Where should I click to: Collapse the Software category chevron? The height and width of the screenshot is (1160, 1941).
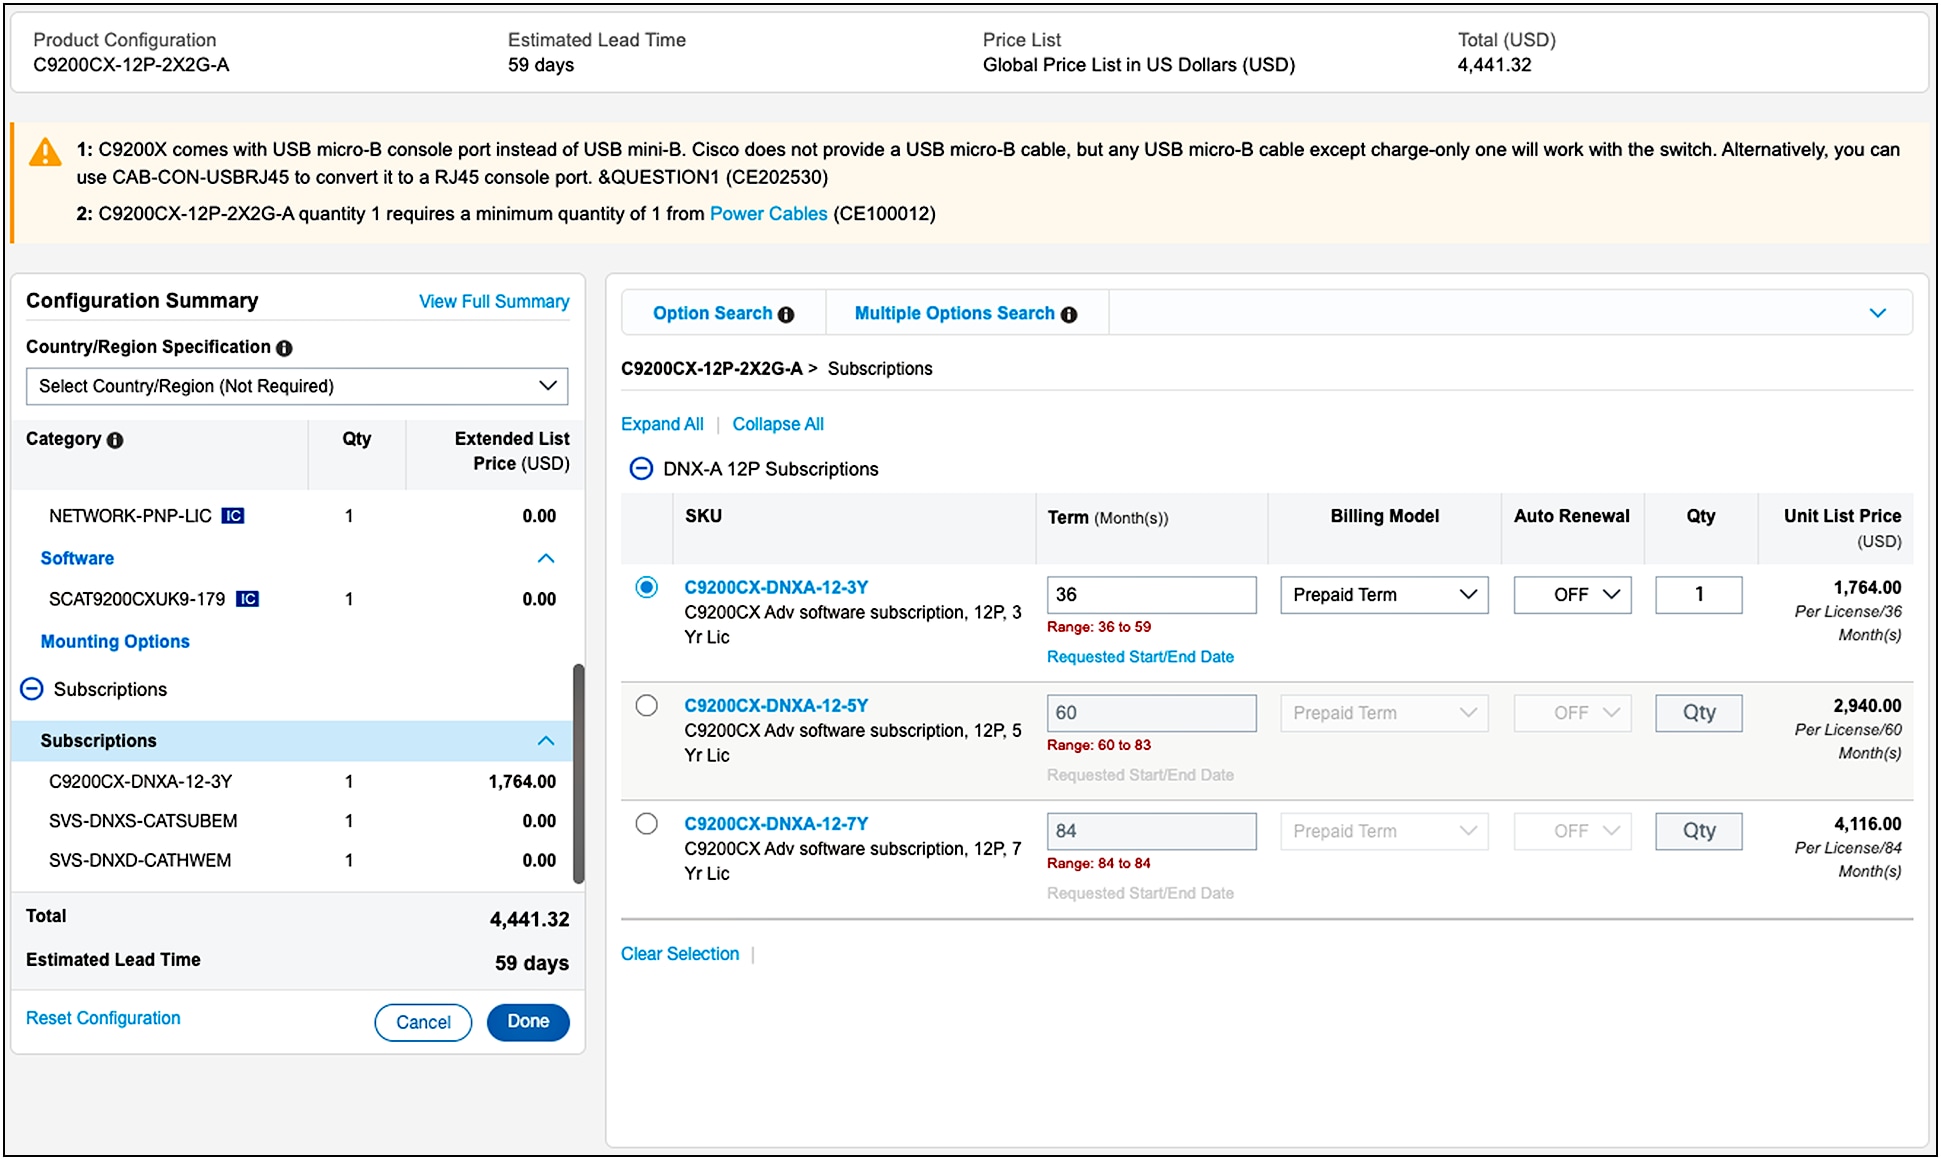point(546,558)
